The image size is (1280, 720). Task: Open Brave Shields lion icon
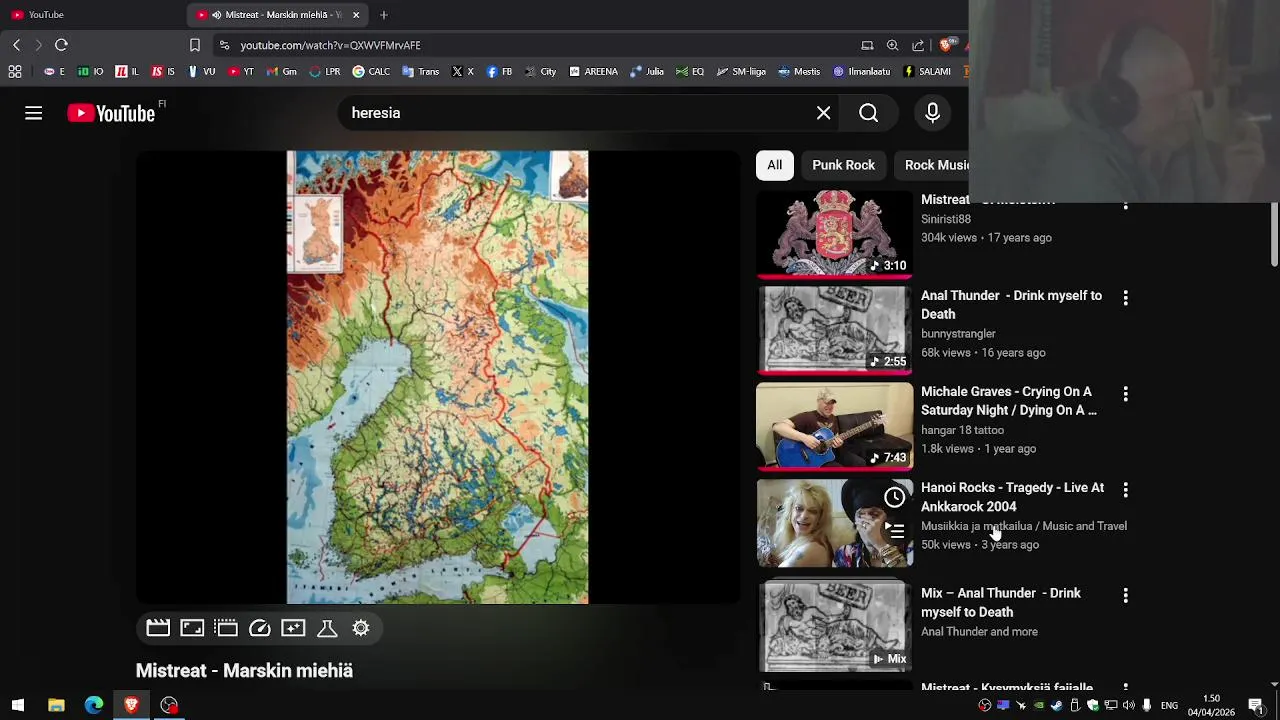(945, 45)
